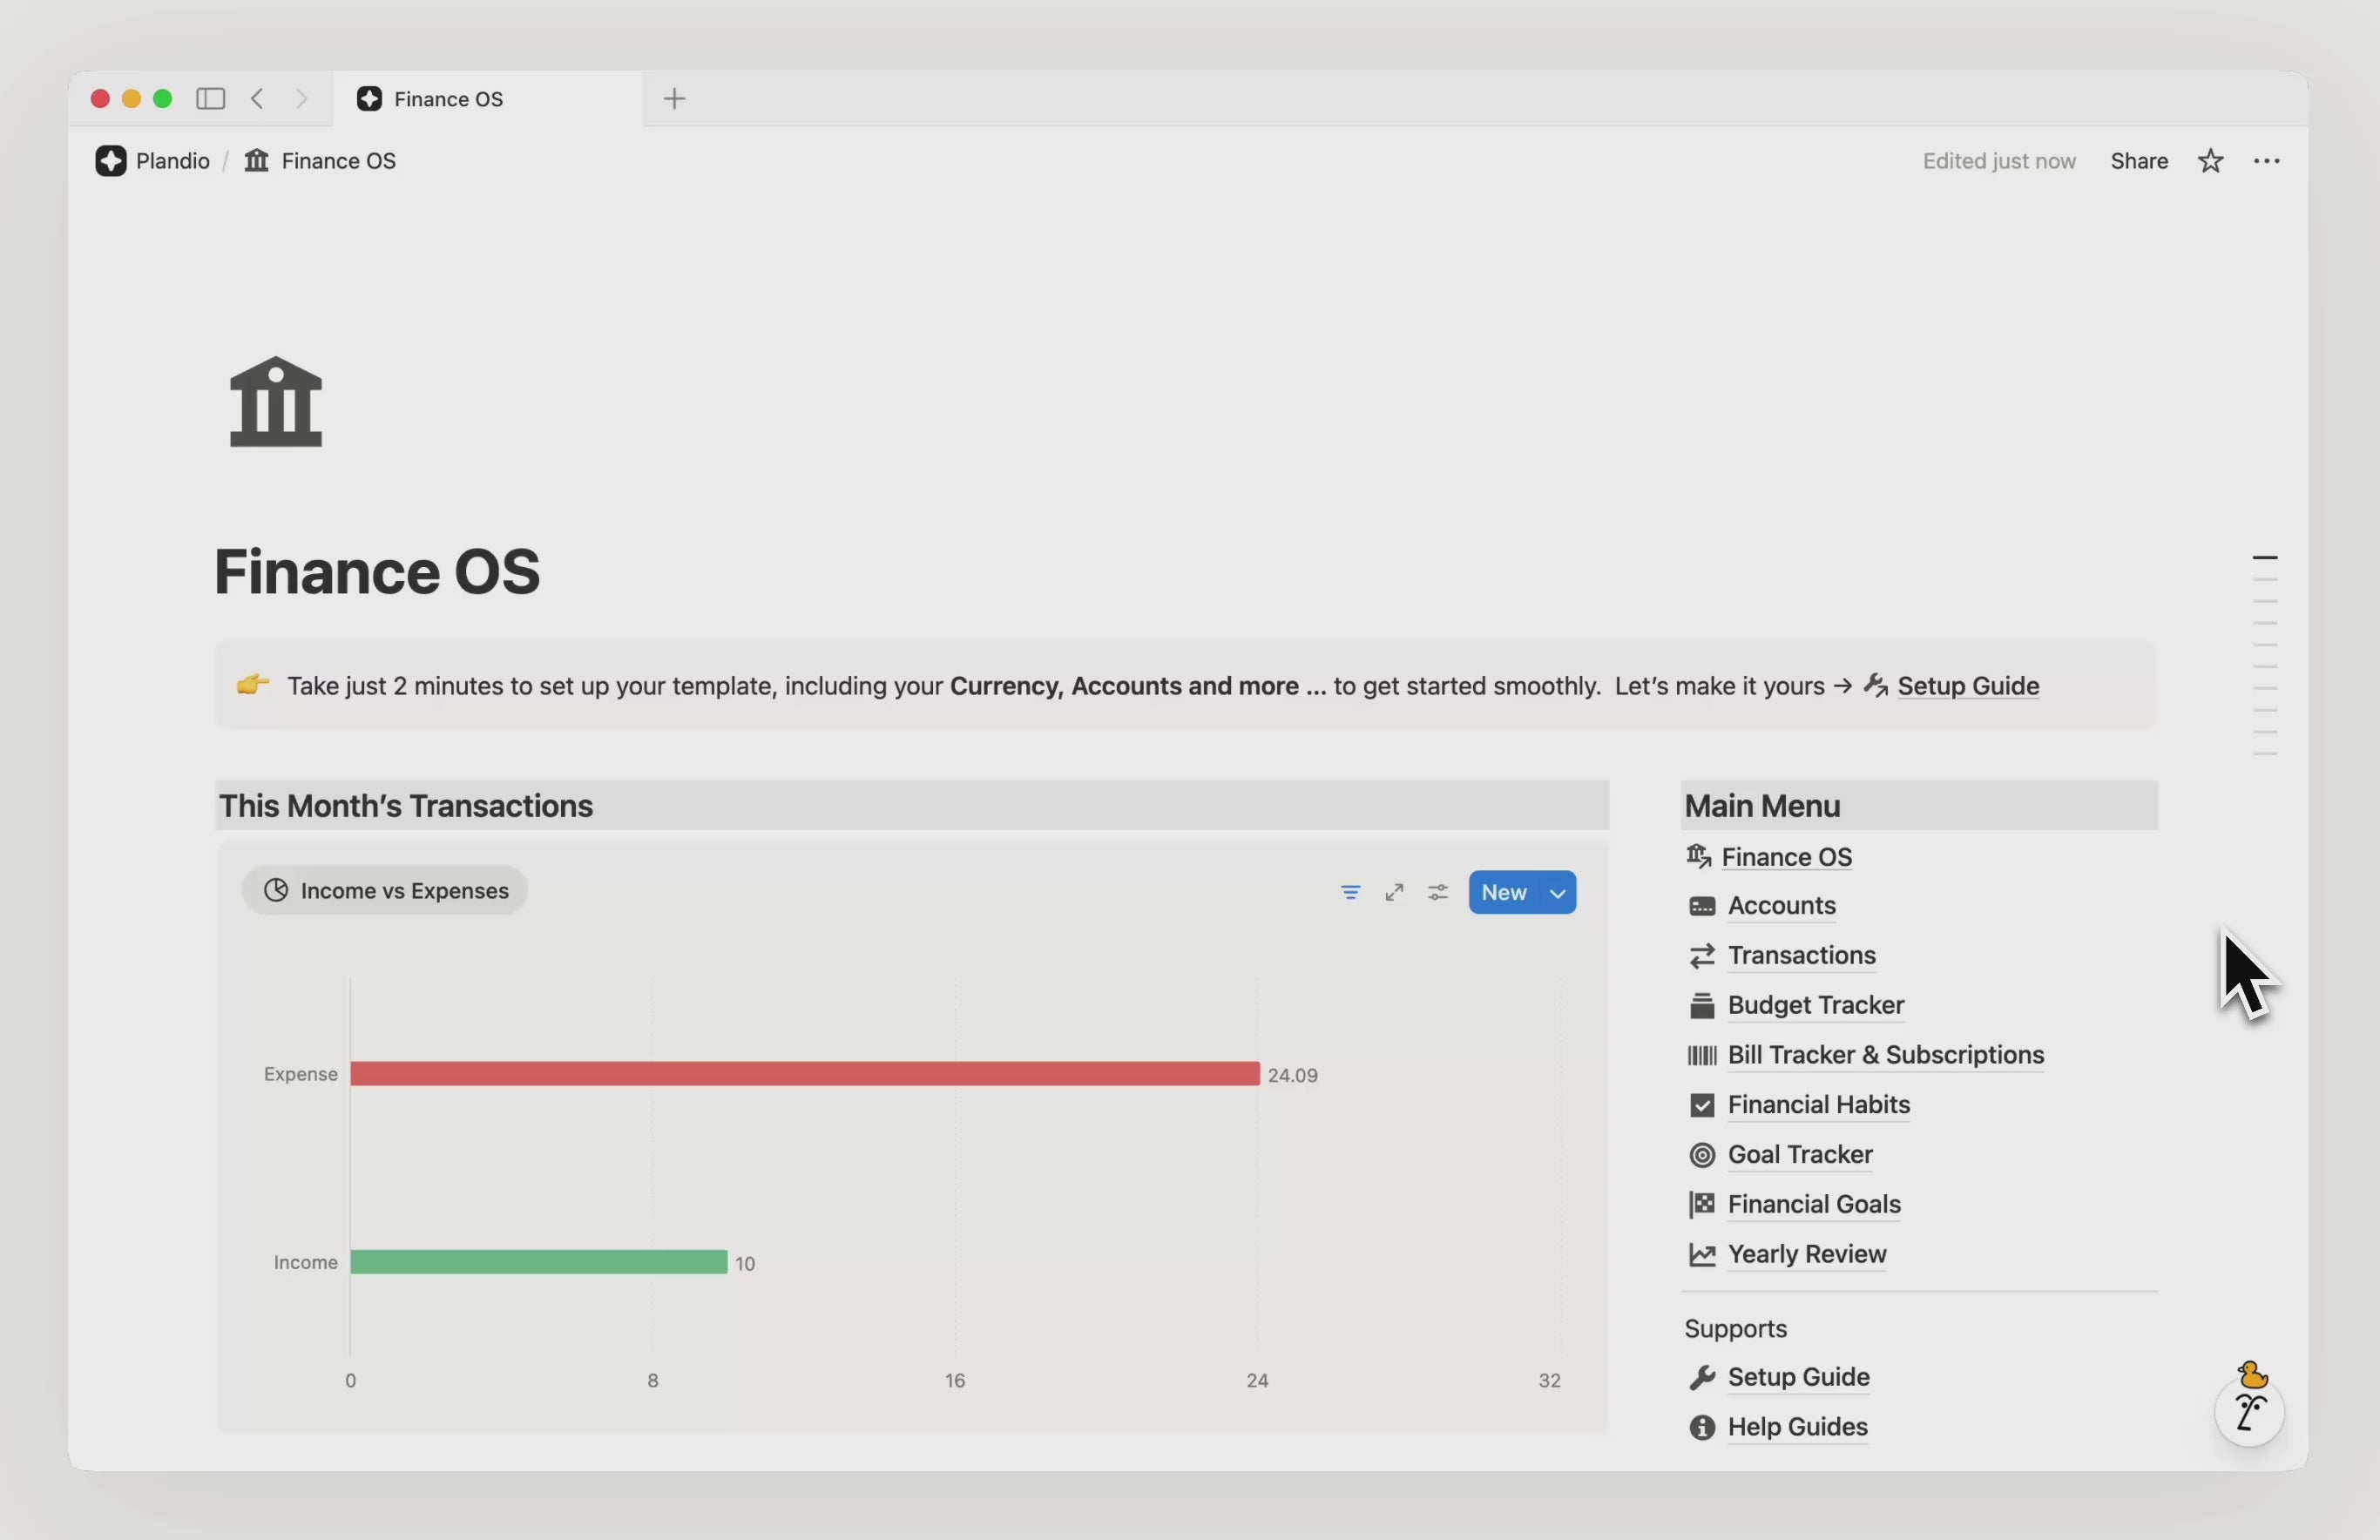
Task: Select the Accounts card icon in Main Menu
Action: 1702,906
